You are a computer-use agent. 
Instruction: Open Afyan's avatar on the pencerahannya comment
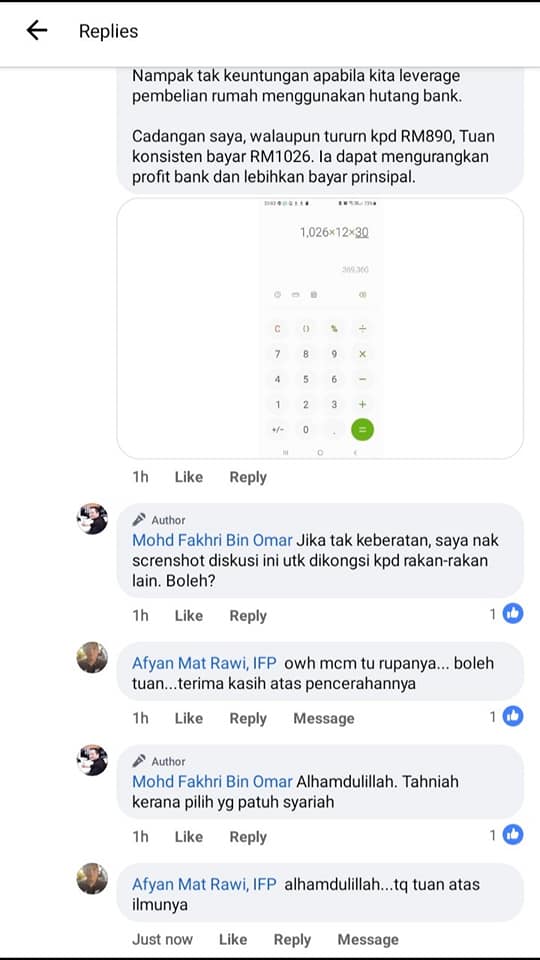tap(92, 658)
